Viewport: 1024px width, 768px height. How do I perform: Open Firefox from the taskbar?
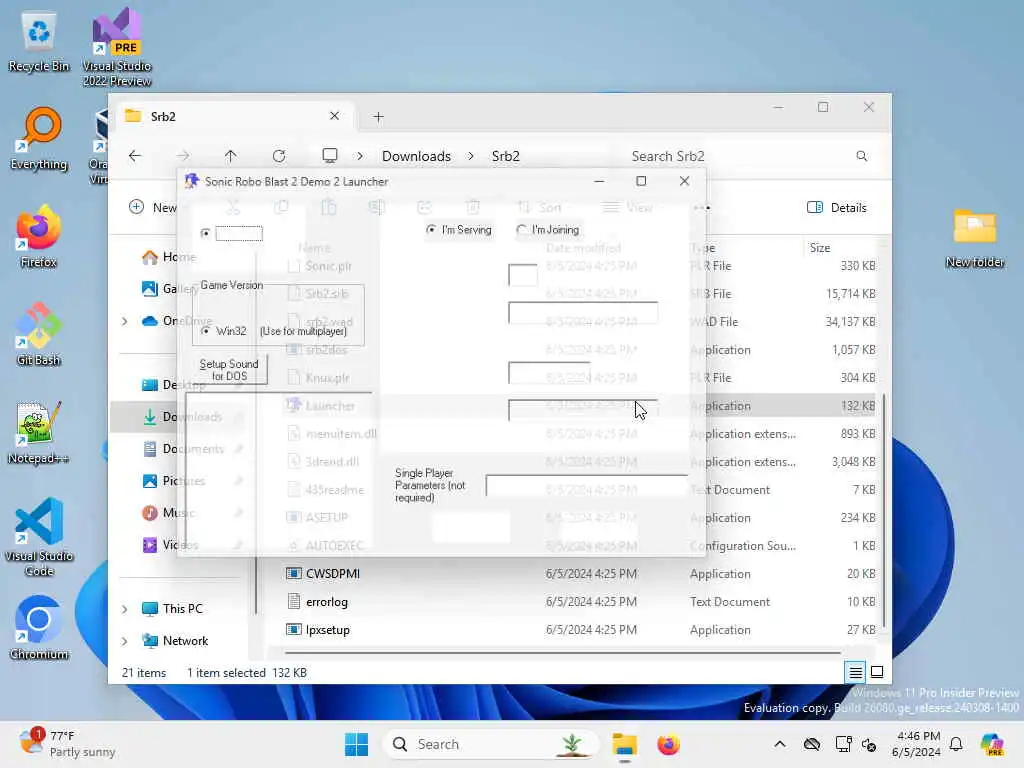[x=668, y=744]
